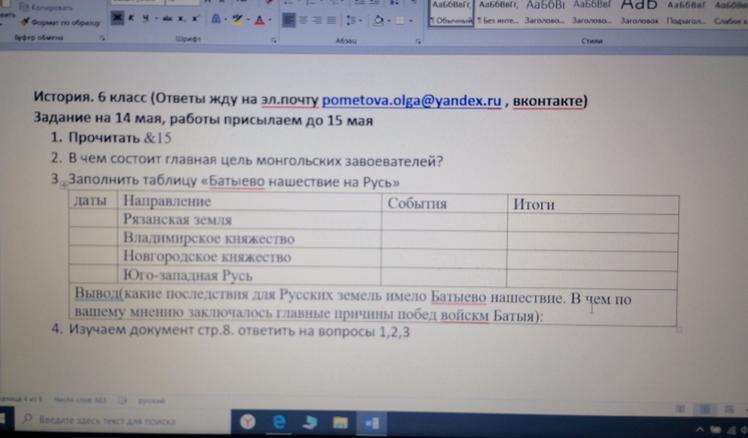Open line spacing options
The image size is (748, 438).
point(351,21)
